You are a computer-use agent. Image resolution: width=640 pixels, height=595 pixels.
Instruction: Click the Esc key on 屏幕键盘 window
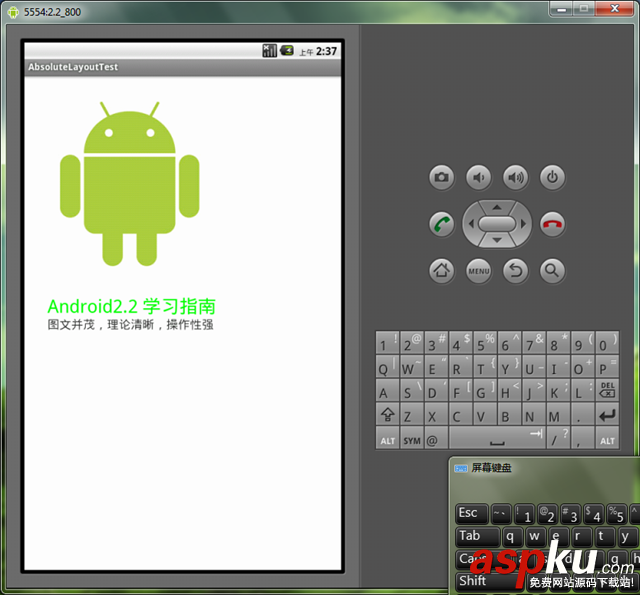[x=471, y=513]
